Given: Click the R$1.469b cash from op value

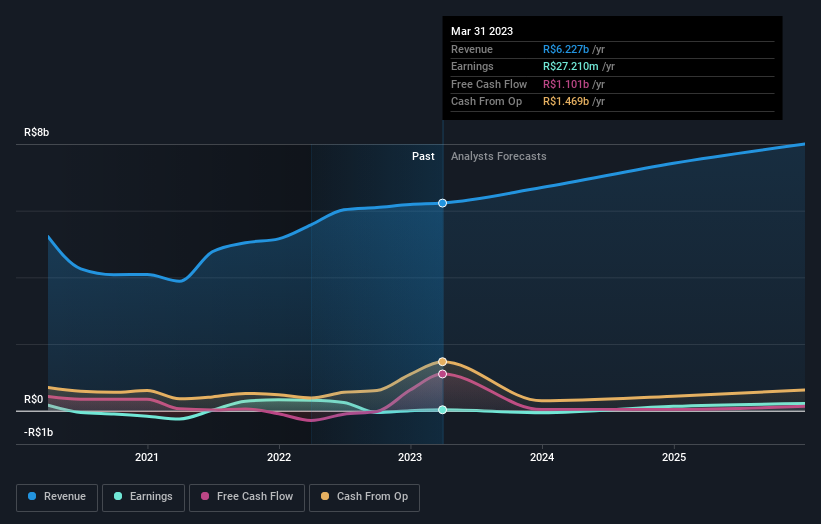Looking at the screenshot, I should (566, 102).
